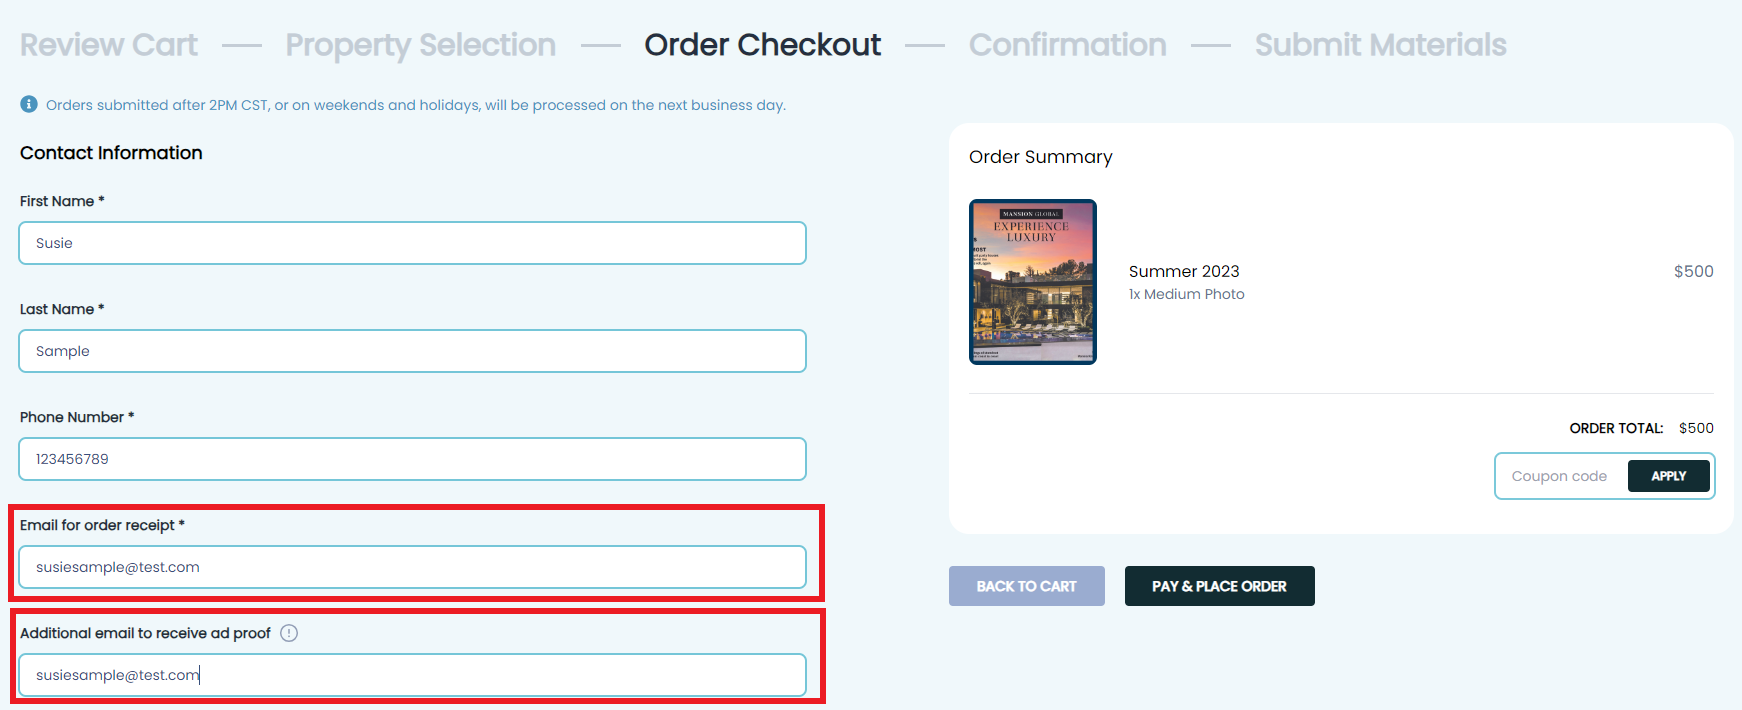Click into the Phone Number field
1742x710 pixels.
(412, 459)
